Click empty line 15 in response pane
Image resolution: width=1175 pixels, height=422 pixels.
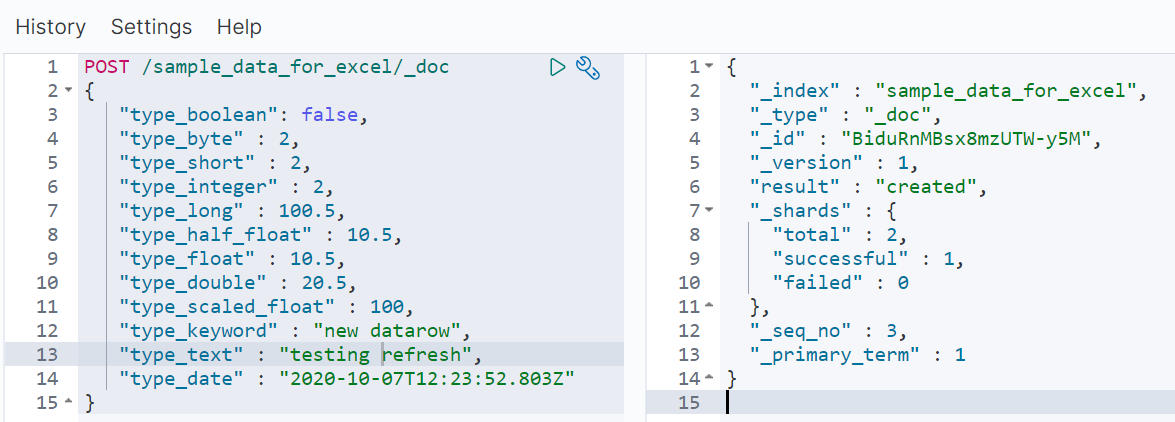tap(947, 403)
